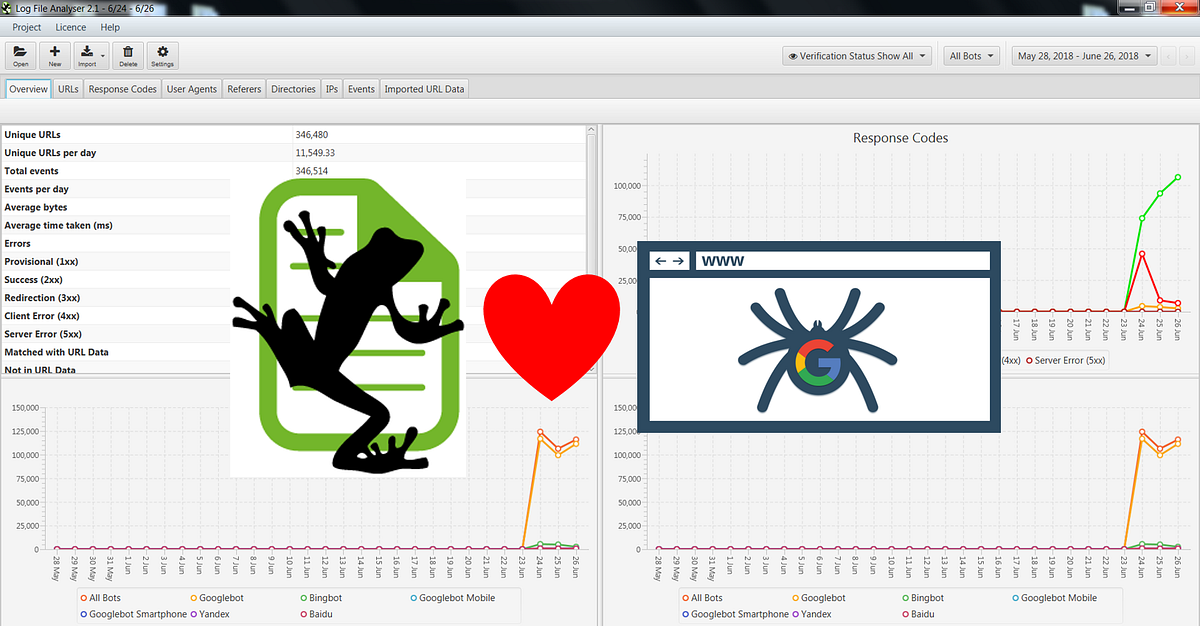Switch to the Response Codes tab
1200x626 pixels.
click(122, 88)
